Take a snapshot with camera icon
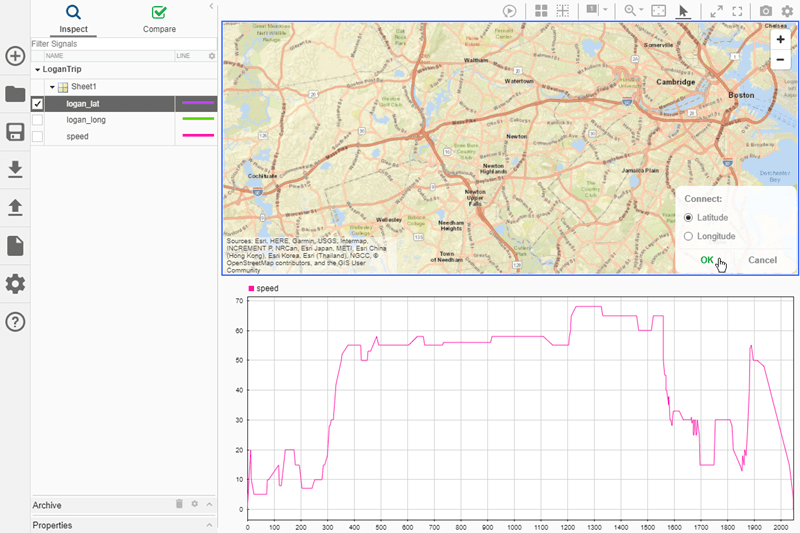 [x=766, y=11]
